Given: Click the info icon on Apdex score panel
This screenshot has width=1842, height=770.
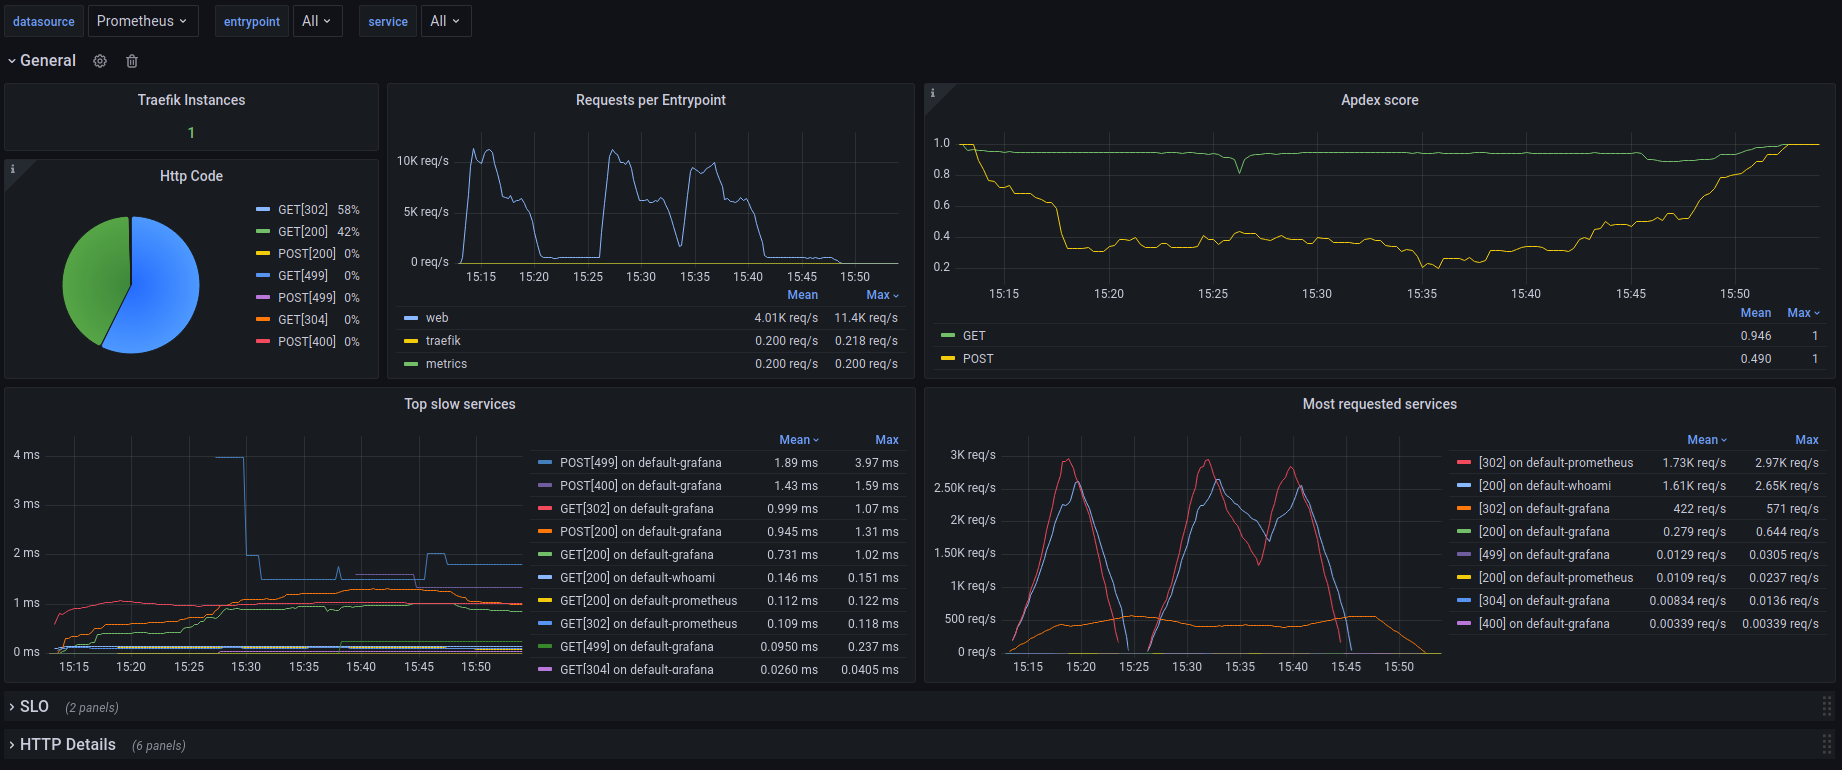Looking at the screenshot, I should [x=933, y=93].
